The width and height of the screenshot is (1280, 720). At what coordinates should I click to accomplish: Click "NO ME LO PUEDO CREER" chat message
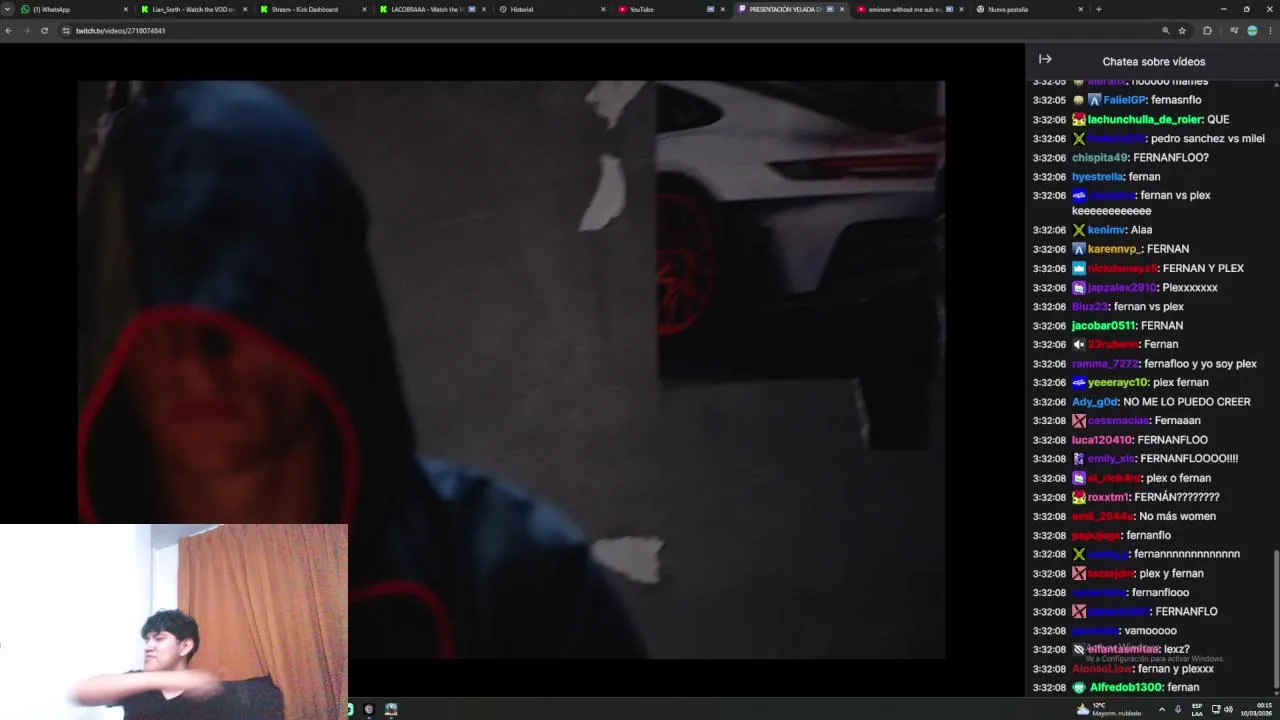pyautogui.click(x=1187, y=402)
